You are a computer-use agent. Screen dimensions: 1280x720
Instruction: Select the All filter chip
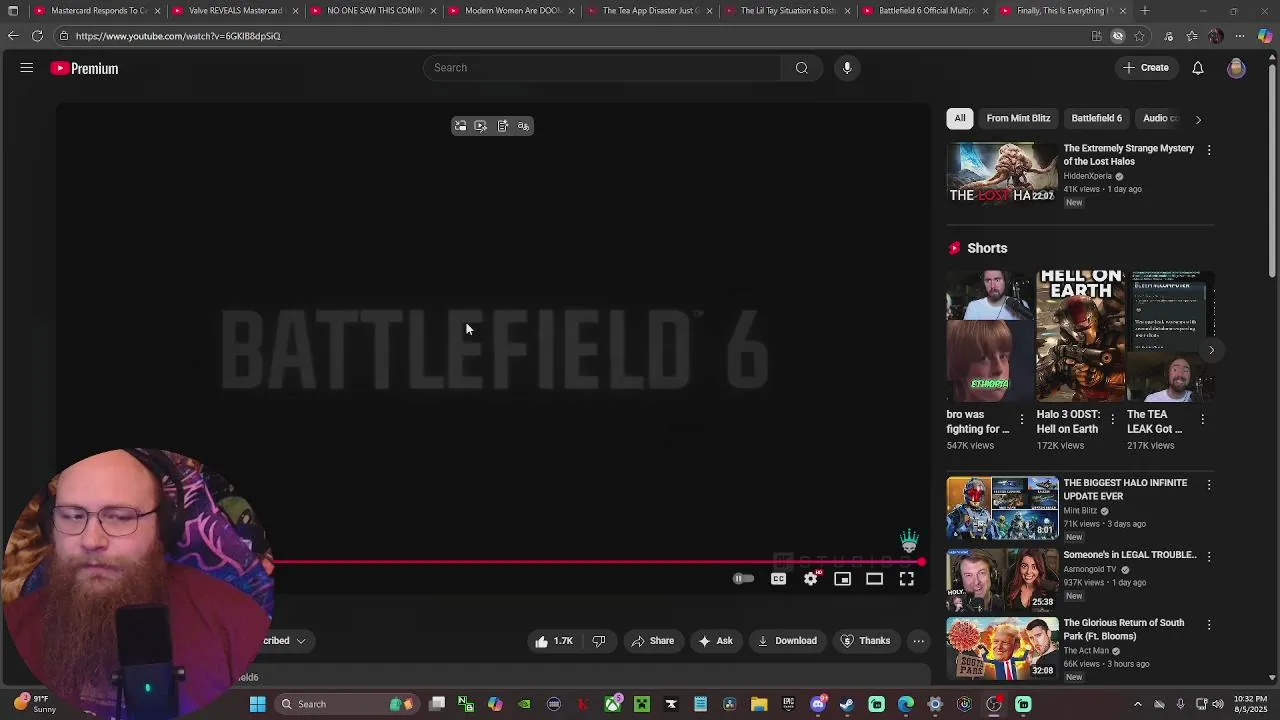point(960,118)
